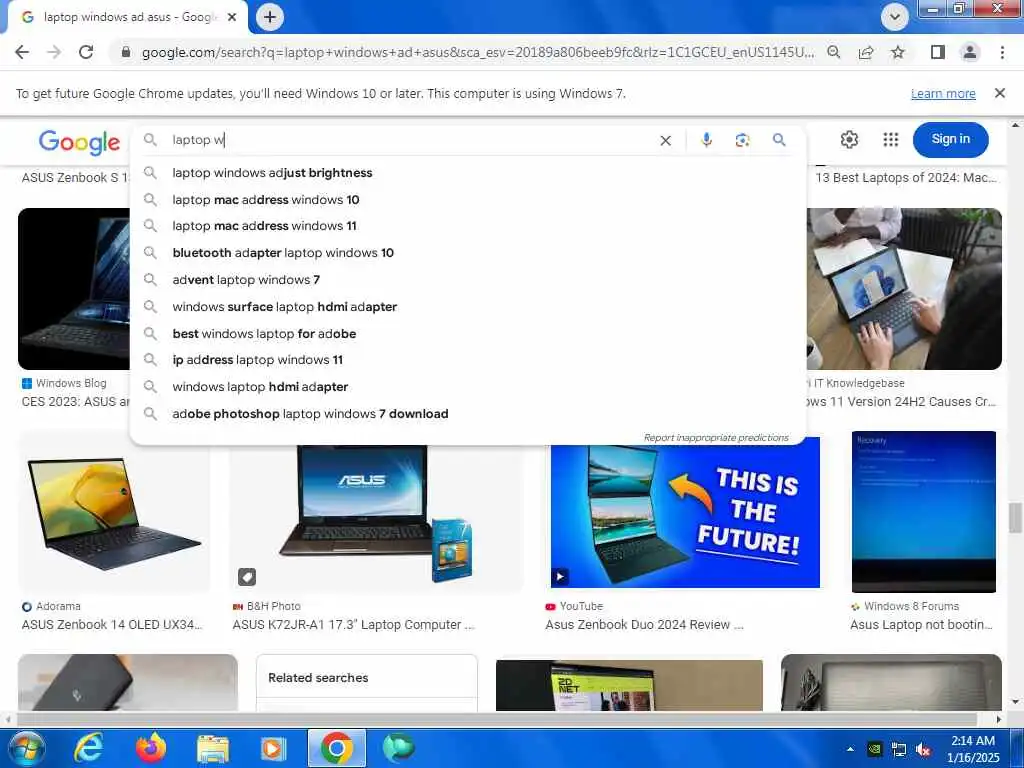This screenshot has height=768, width=1024.
Task: Choose best windows laptop for adobe
Action: [468, 334]
